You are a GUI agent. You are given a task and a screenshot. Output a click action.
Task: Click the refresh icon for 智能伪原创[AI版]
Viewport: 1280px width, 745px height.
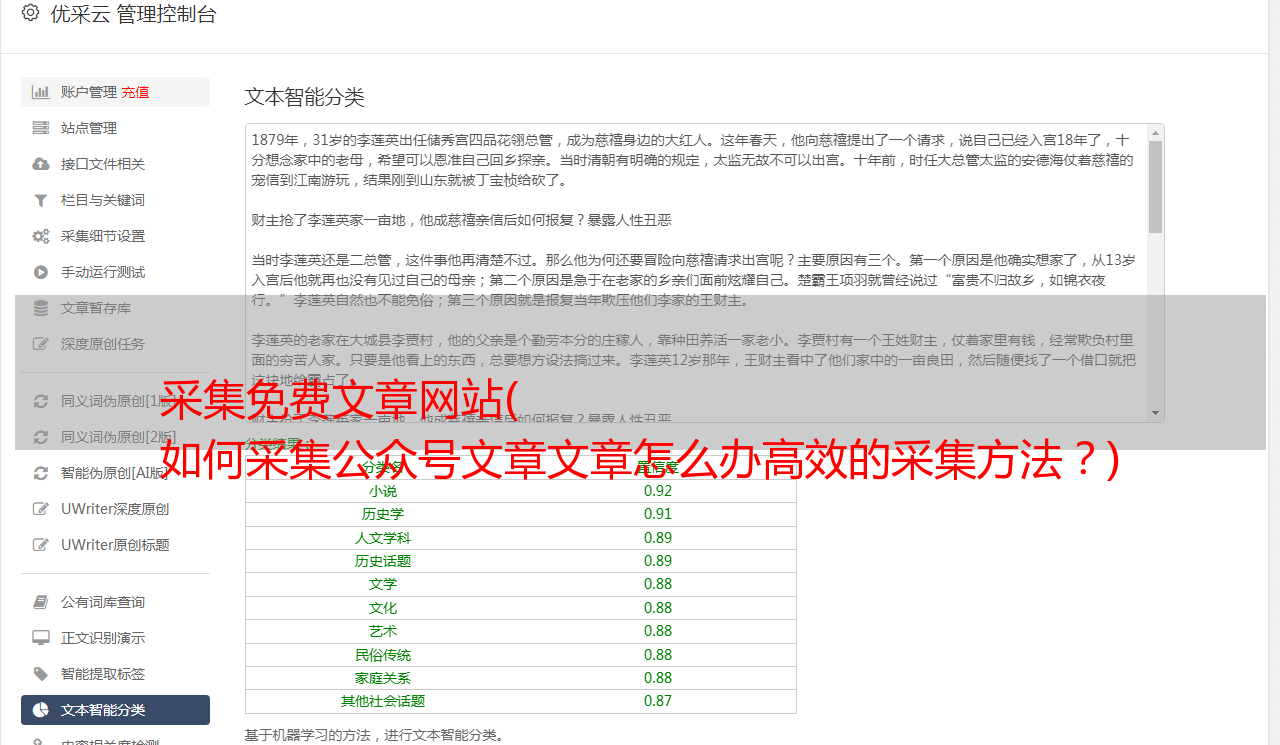click(x=41, y=473)
